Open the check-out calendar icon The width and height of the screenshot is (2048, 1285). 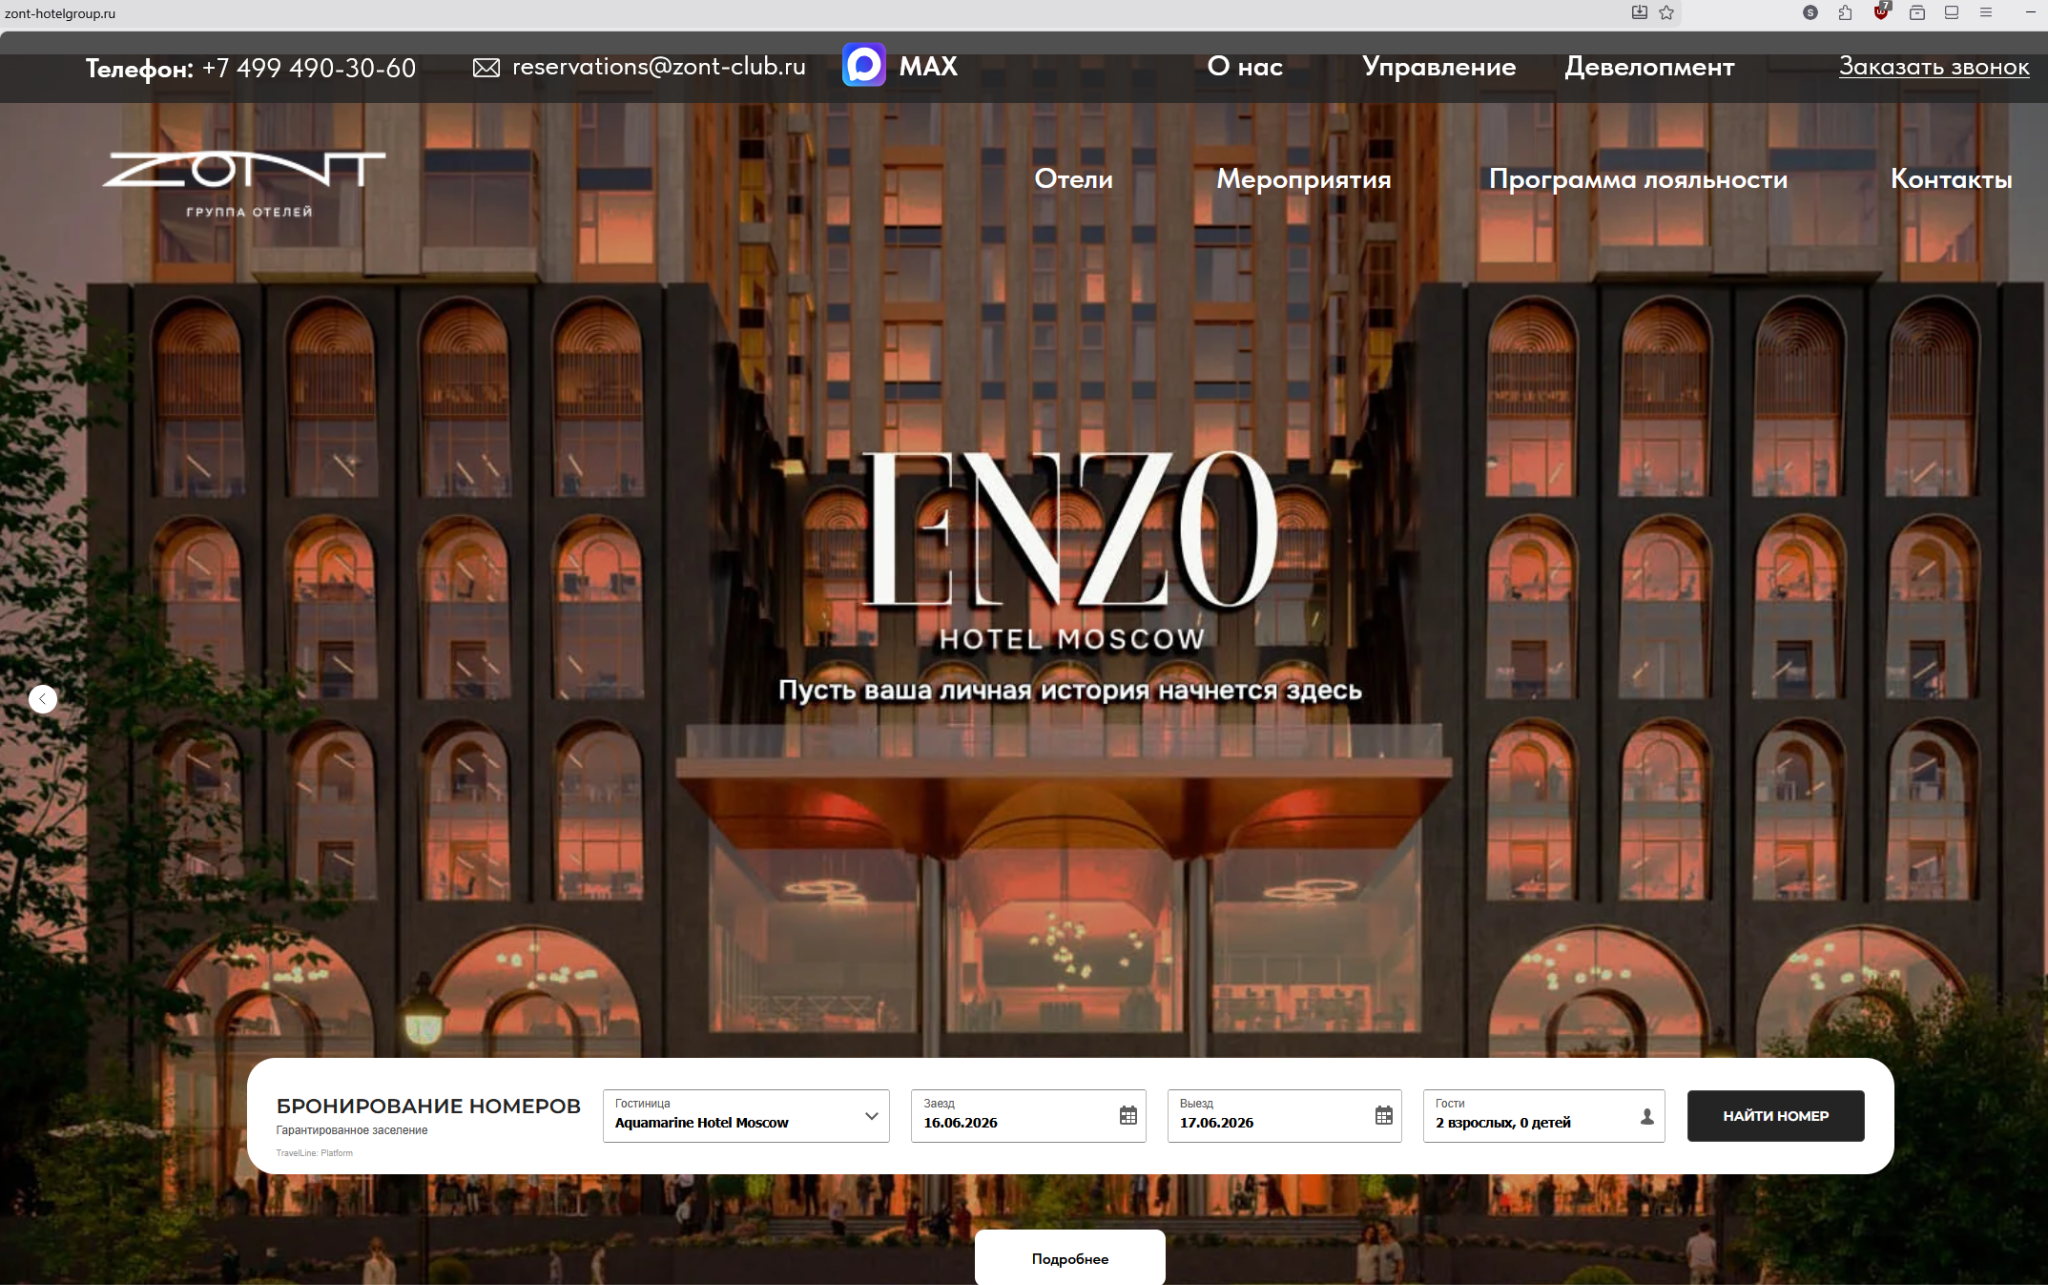click(1384, 1116)
